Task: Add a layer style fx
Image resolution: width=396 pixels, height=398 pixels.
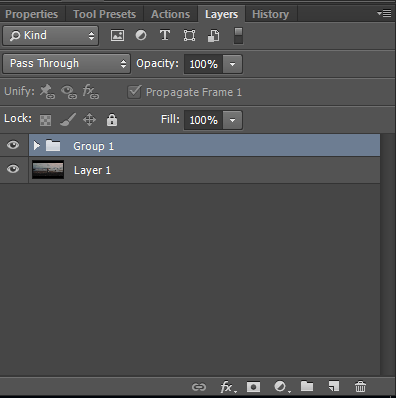Action: tap(228, 387)
